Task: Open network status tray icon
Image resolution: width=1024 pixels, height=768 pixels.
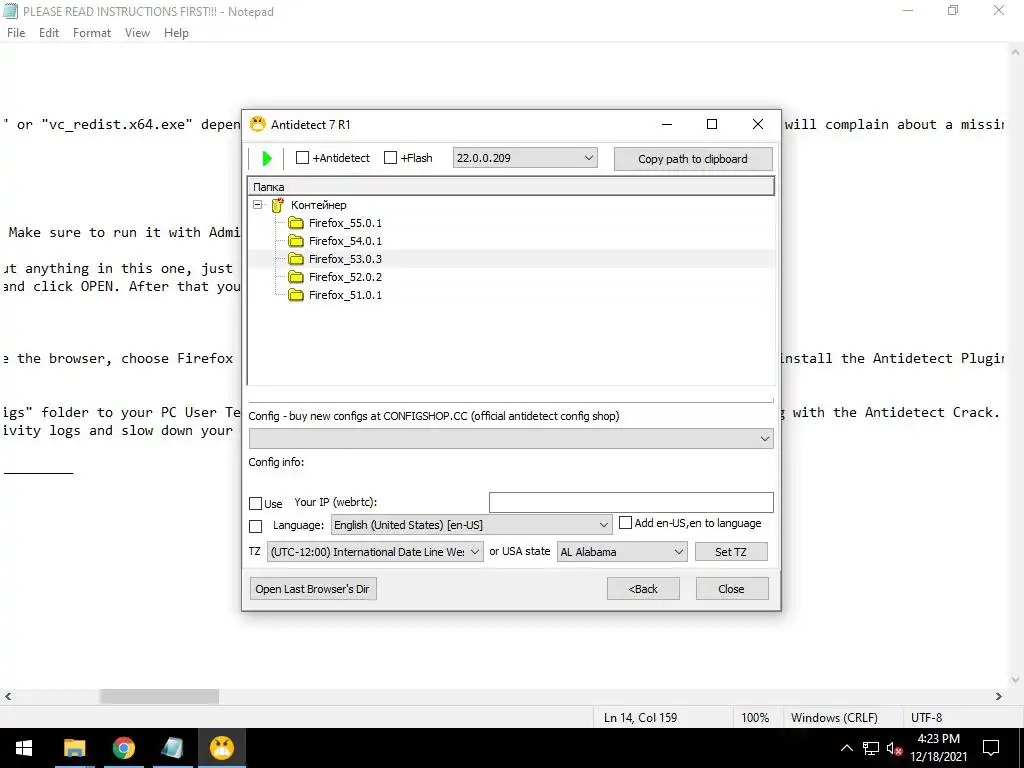Action: (x=871, y=748)
